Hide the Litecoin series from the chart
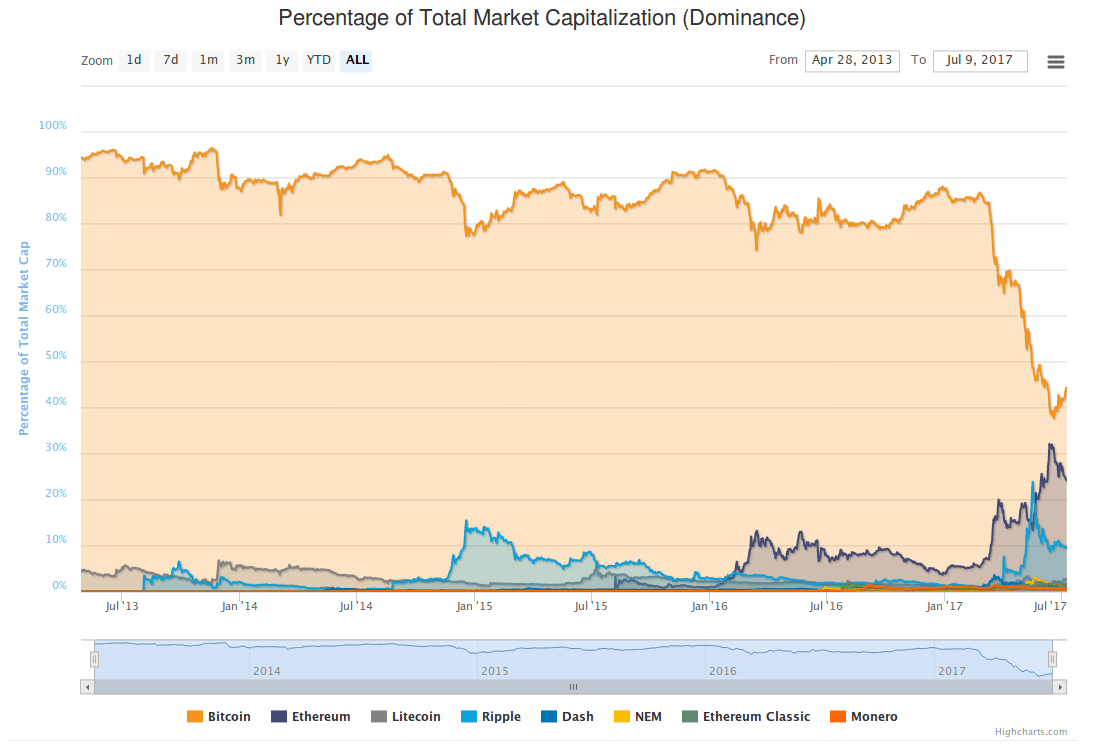This screenshot has width=1097, height=748. (x=406, y=716)
